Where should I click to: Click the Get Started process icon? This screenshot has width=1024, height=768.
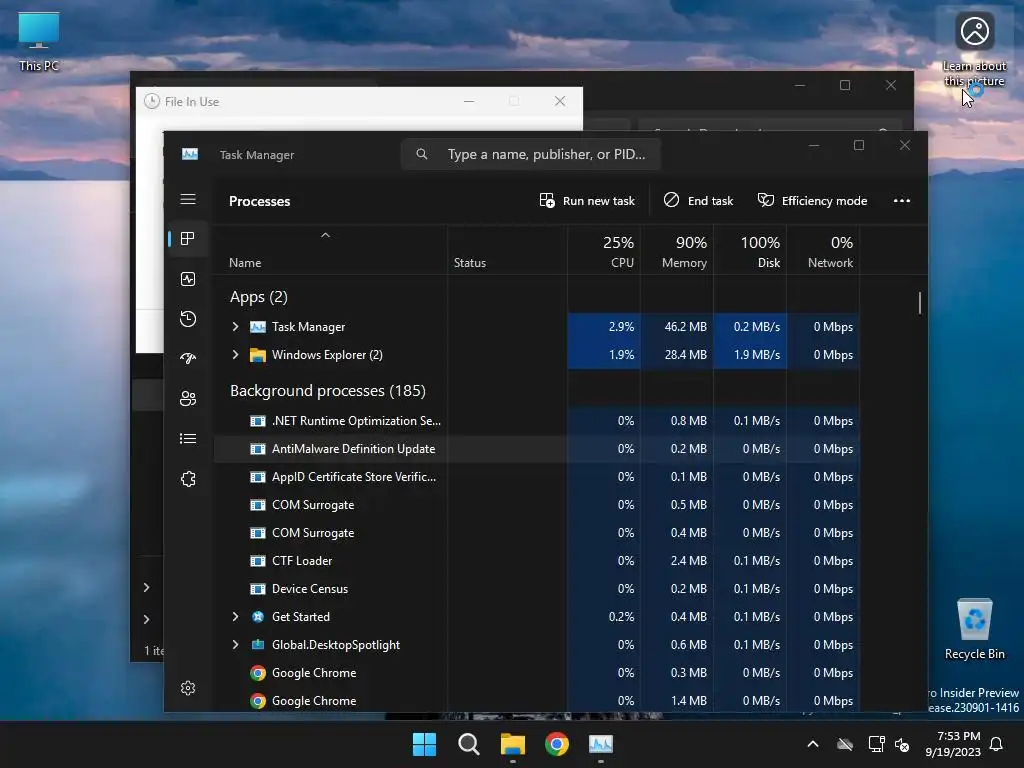tap(258, 616)
